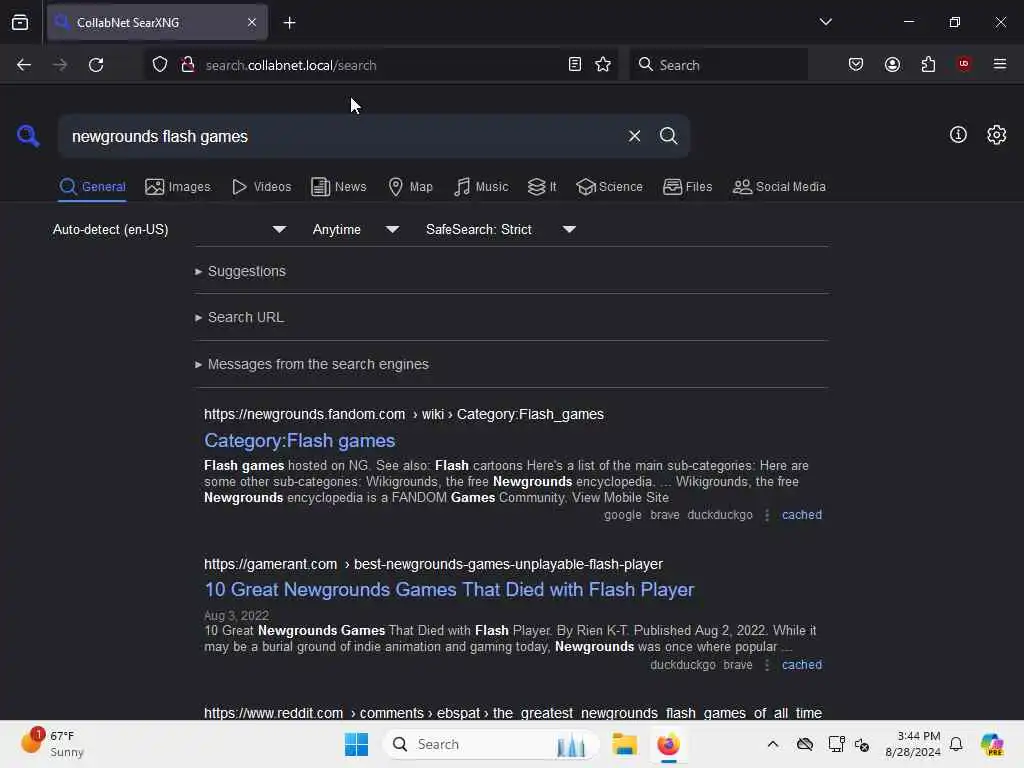The image size is (1024, 768).
Task: Click gamerant.com result URL
Action: click(433, 564)
